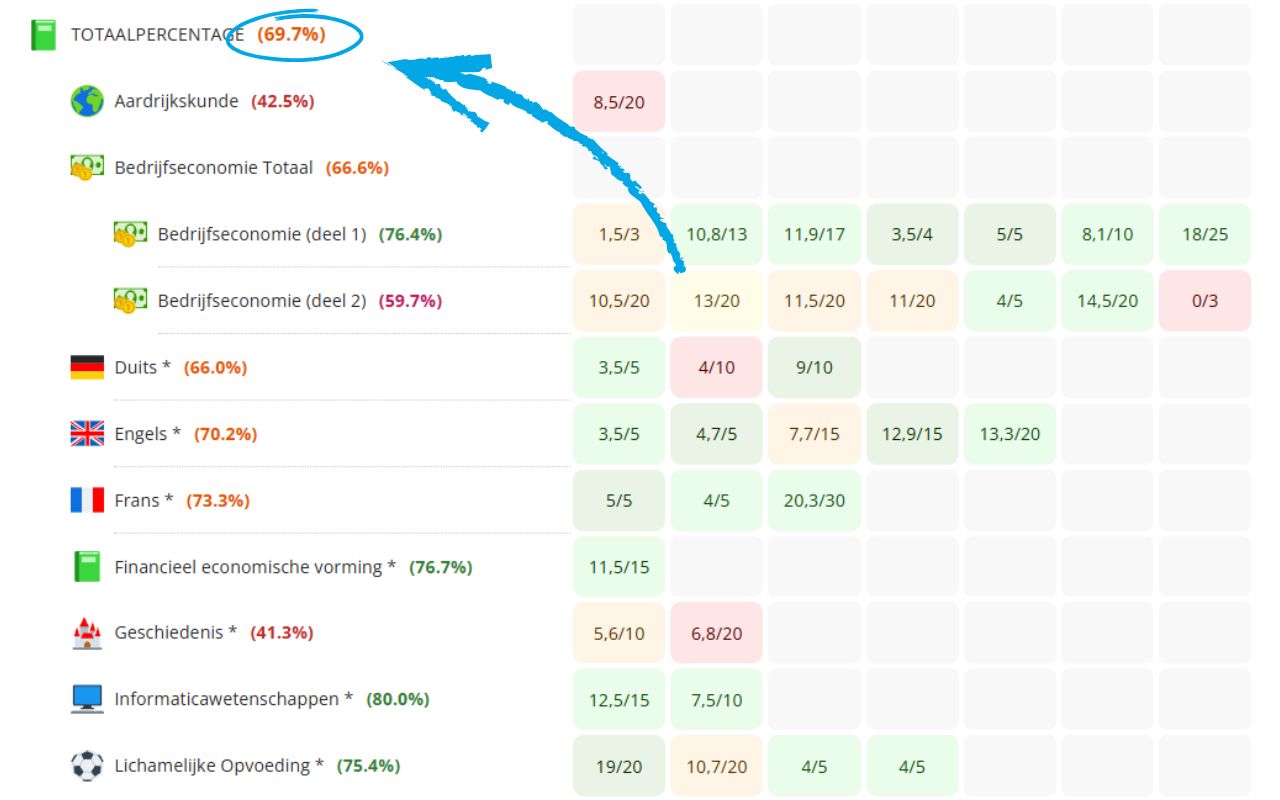Click the French flag icon for Frans
The image size is (1280, 800).
[87, 500]
